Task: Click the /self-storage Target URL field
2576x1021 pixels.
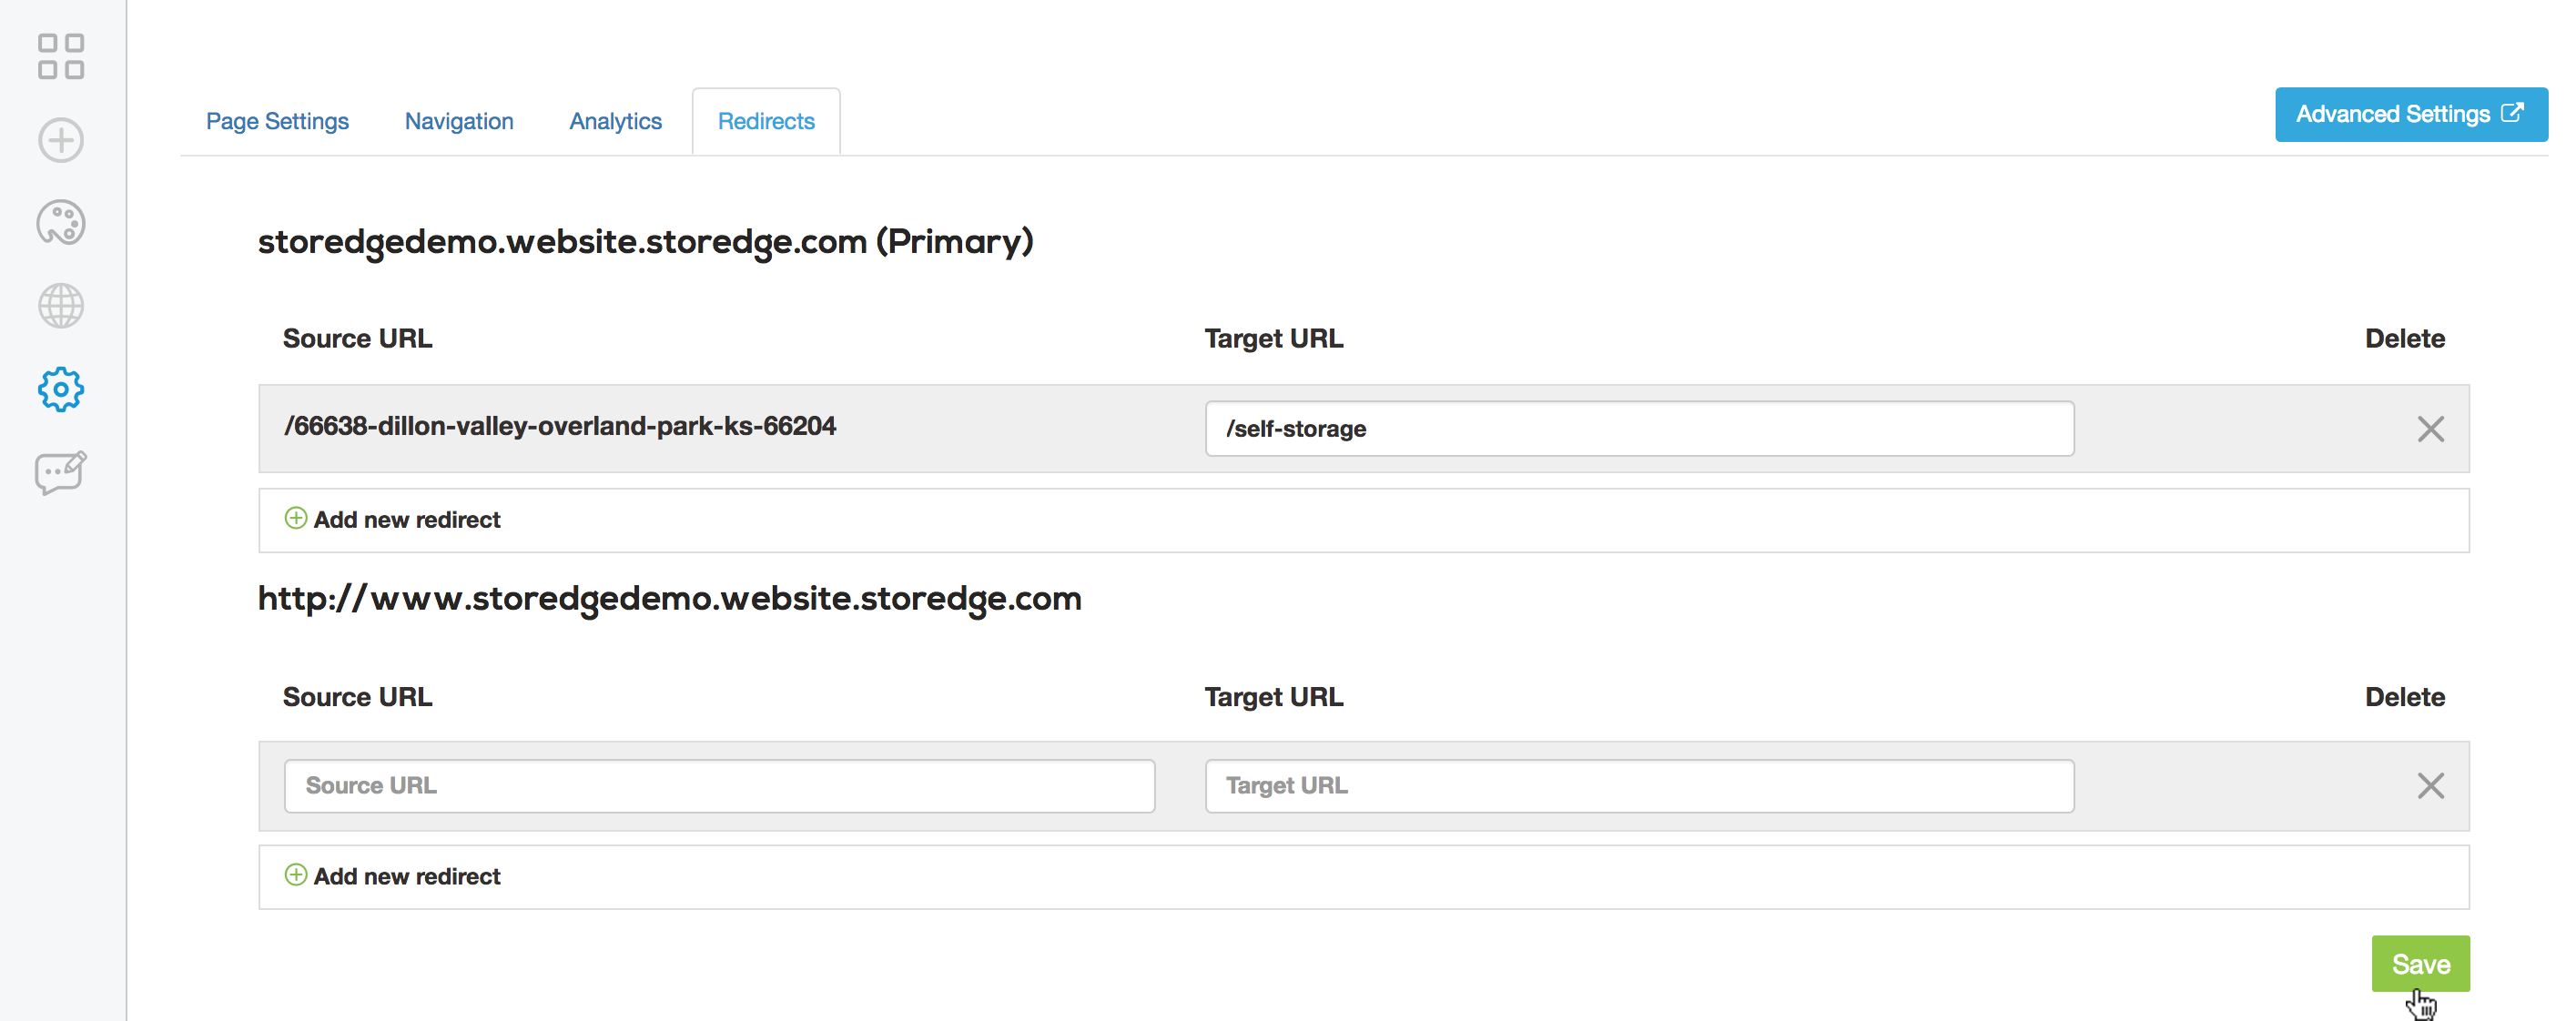Action: (x=1639, y=429)
